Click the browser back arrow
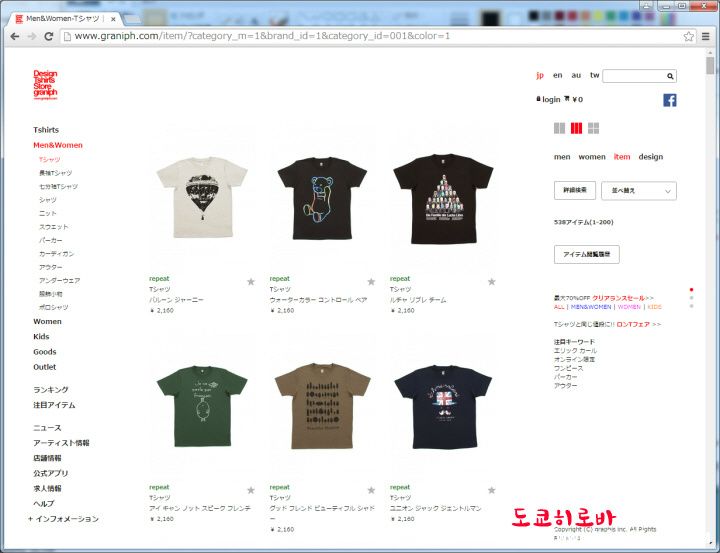 (x=15, y=36)
